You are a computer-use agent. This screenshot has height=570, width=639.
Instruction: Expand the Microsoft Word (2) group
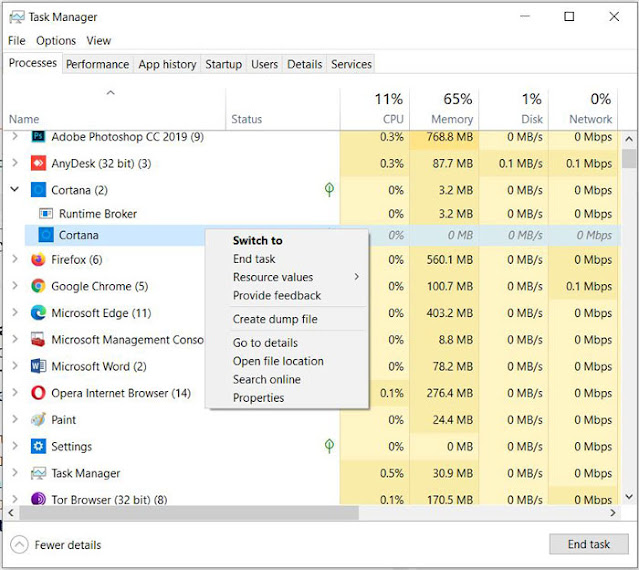pyautogui.click(x=15, y=366)
